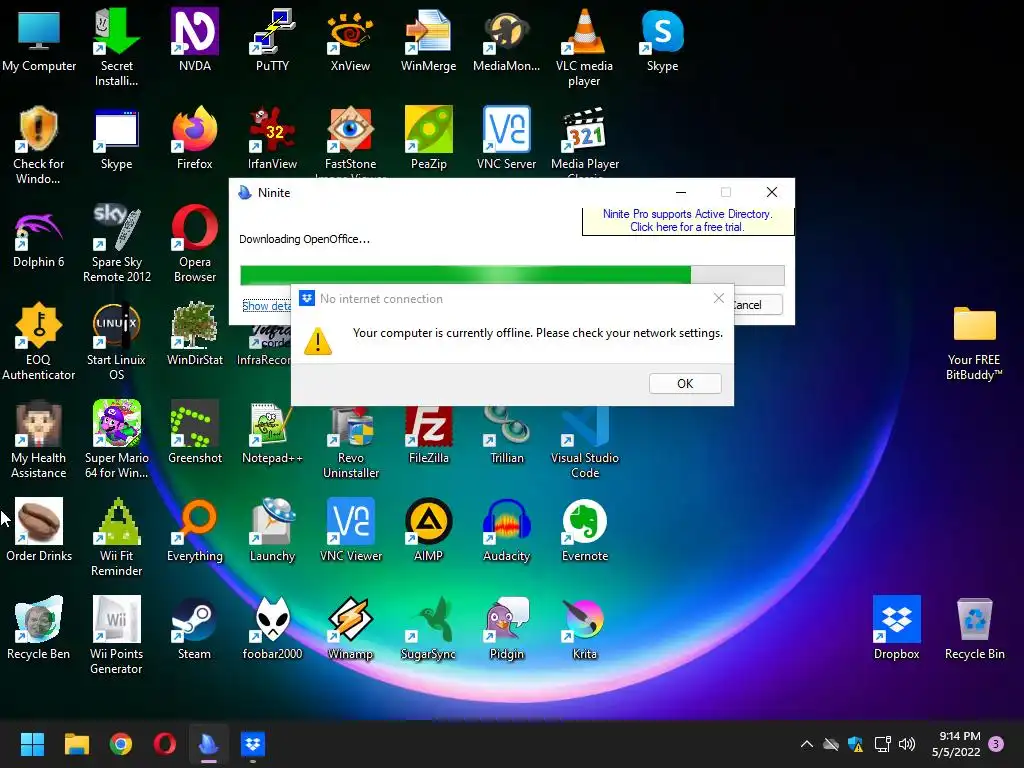This screenshot has width=1024, height=768.
Task: Launch Super Mario 64 for Windows icon
Action: pos(116,440)
